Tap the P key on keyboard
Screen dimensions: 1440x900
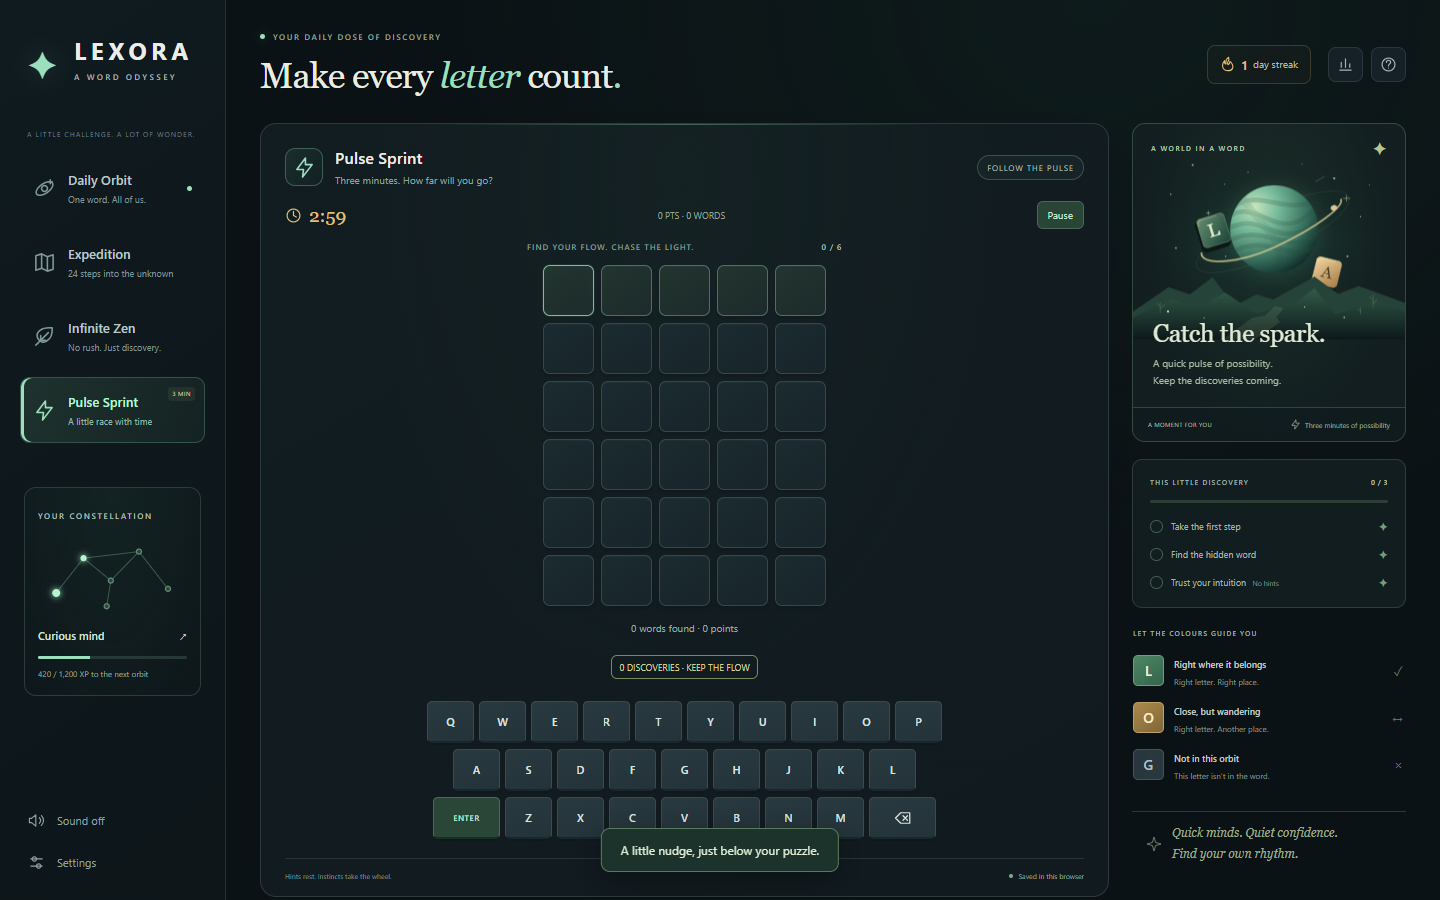click(x=918, y=722)
